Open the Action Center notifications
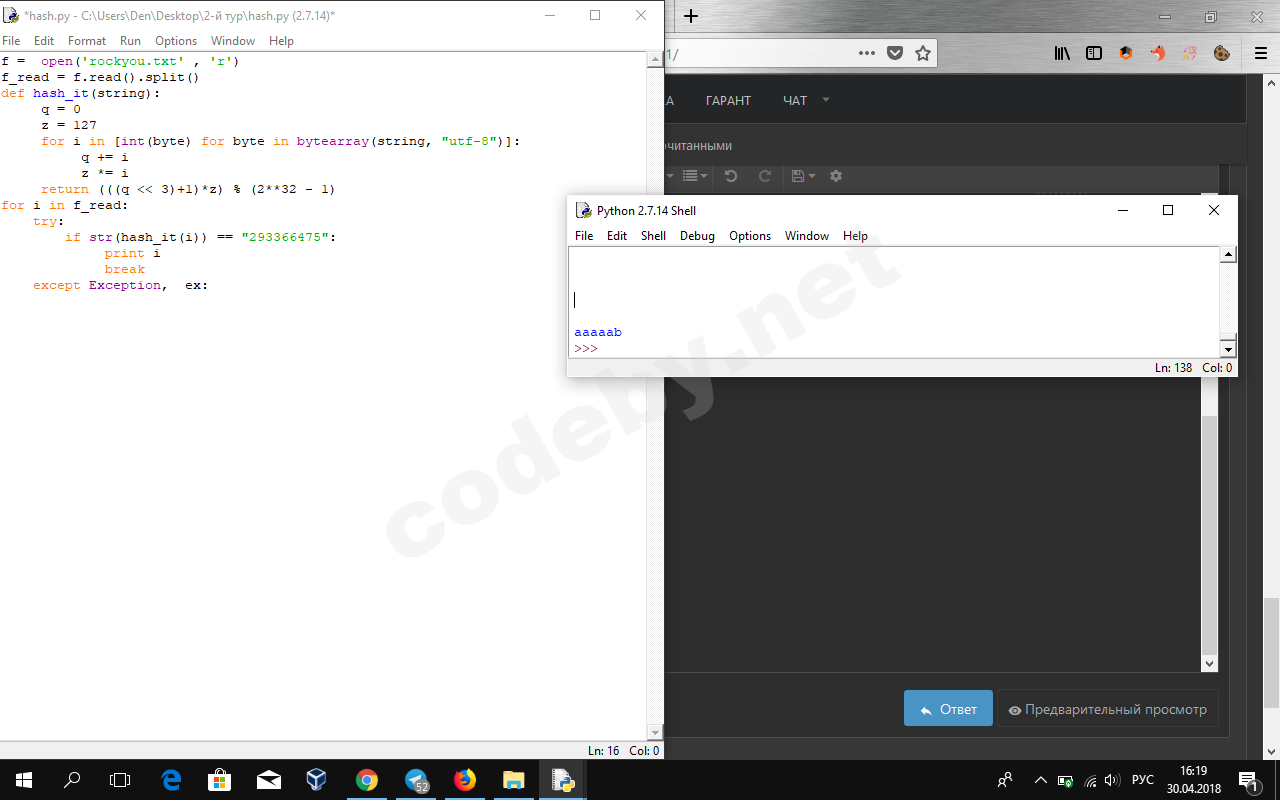This screenshot has width=1280, height=800. (x=1248, y=780)
